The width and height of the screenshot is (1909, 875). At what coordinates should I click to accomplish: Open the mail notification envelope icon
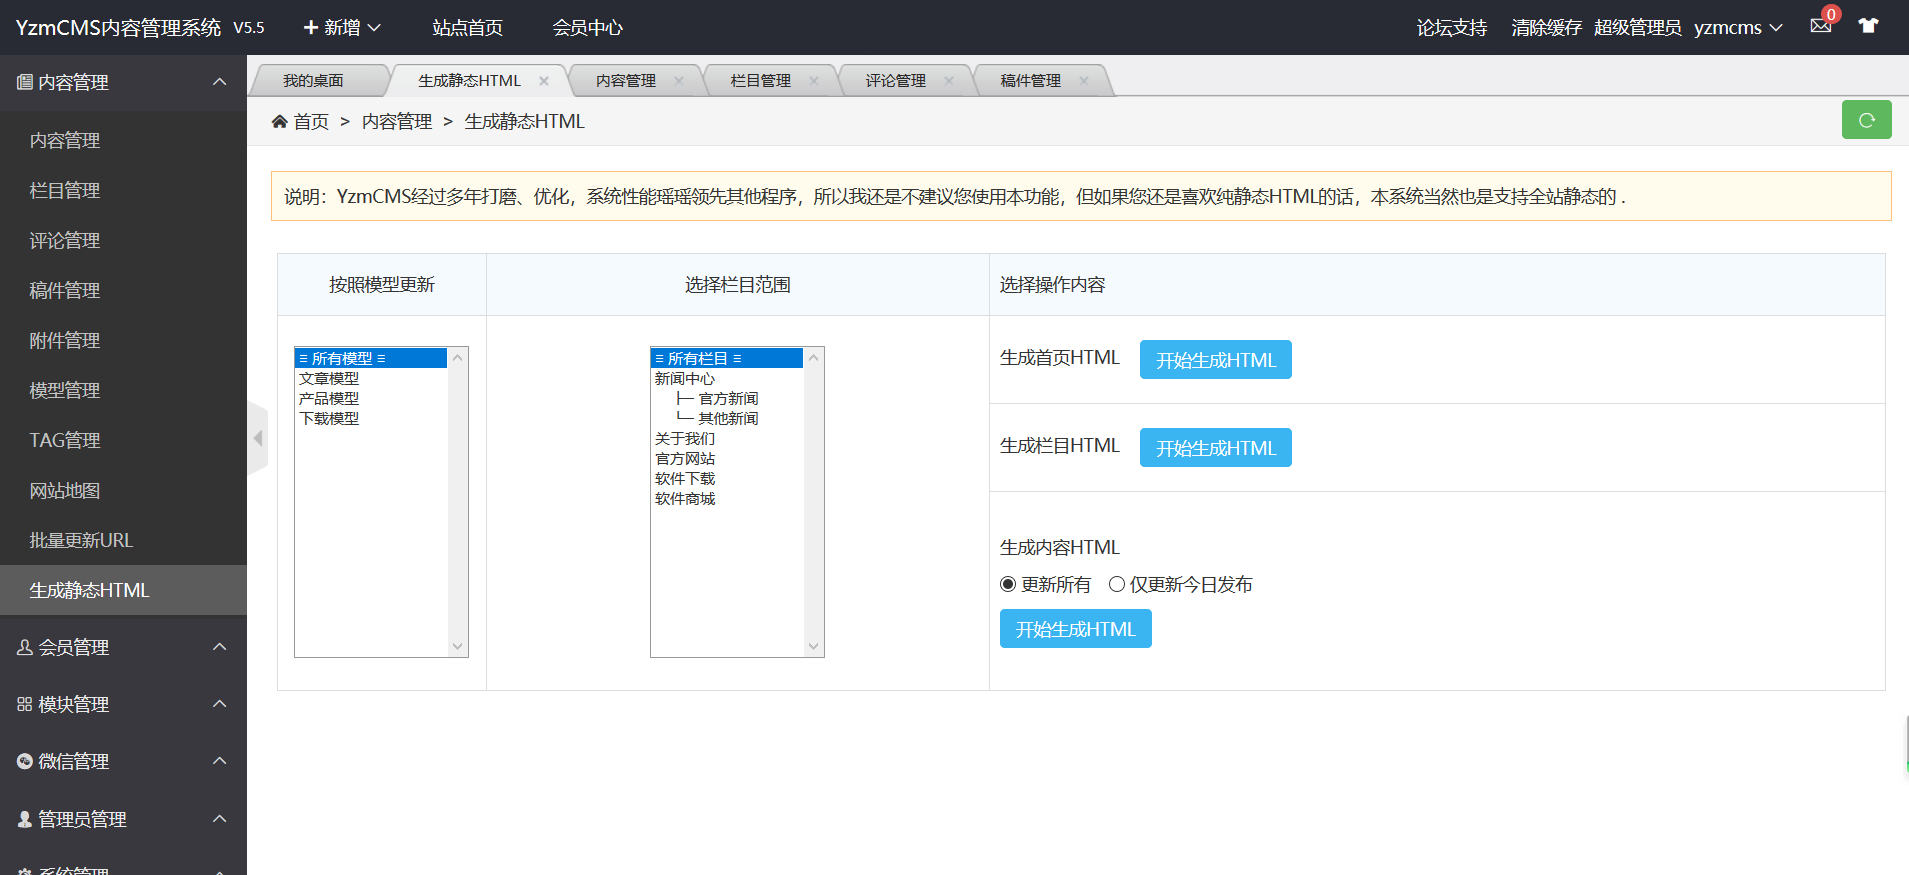[x=1820, y=26]
